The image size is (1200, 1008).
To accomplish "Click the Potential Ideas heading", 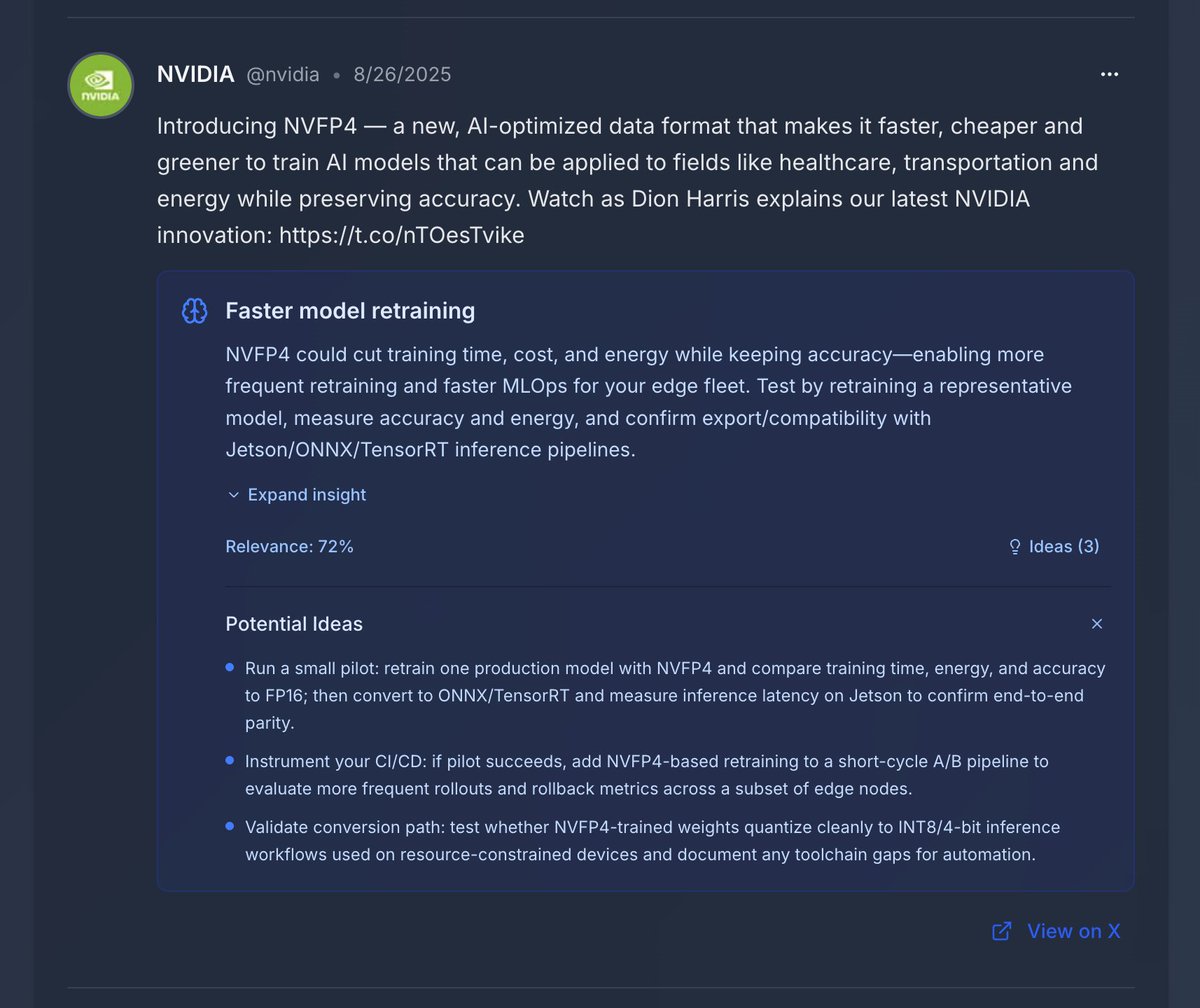I will click(x=294, y=624).
